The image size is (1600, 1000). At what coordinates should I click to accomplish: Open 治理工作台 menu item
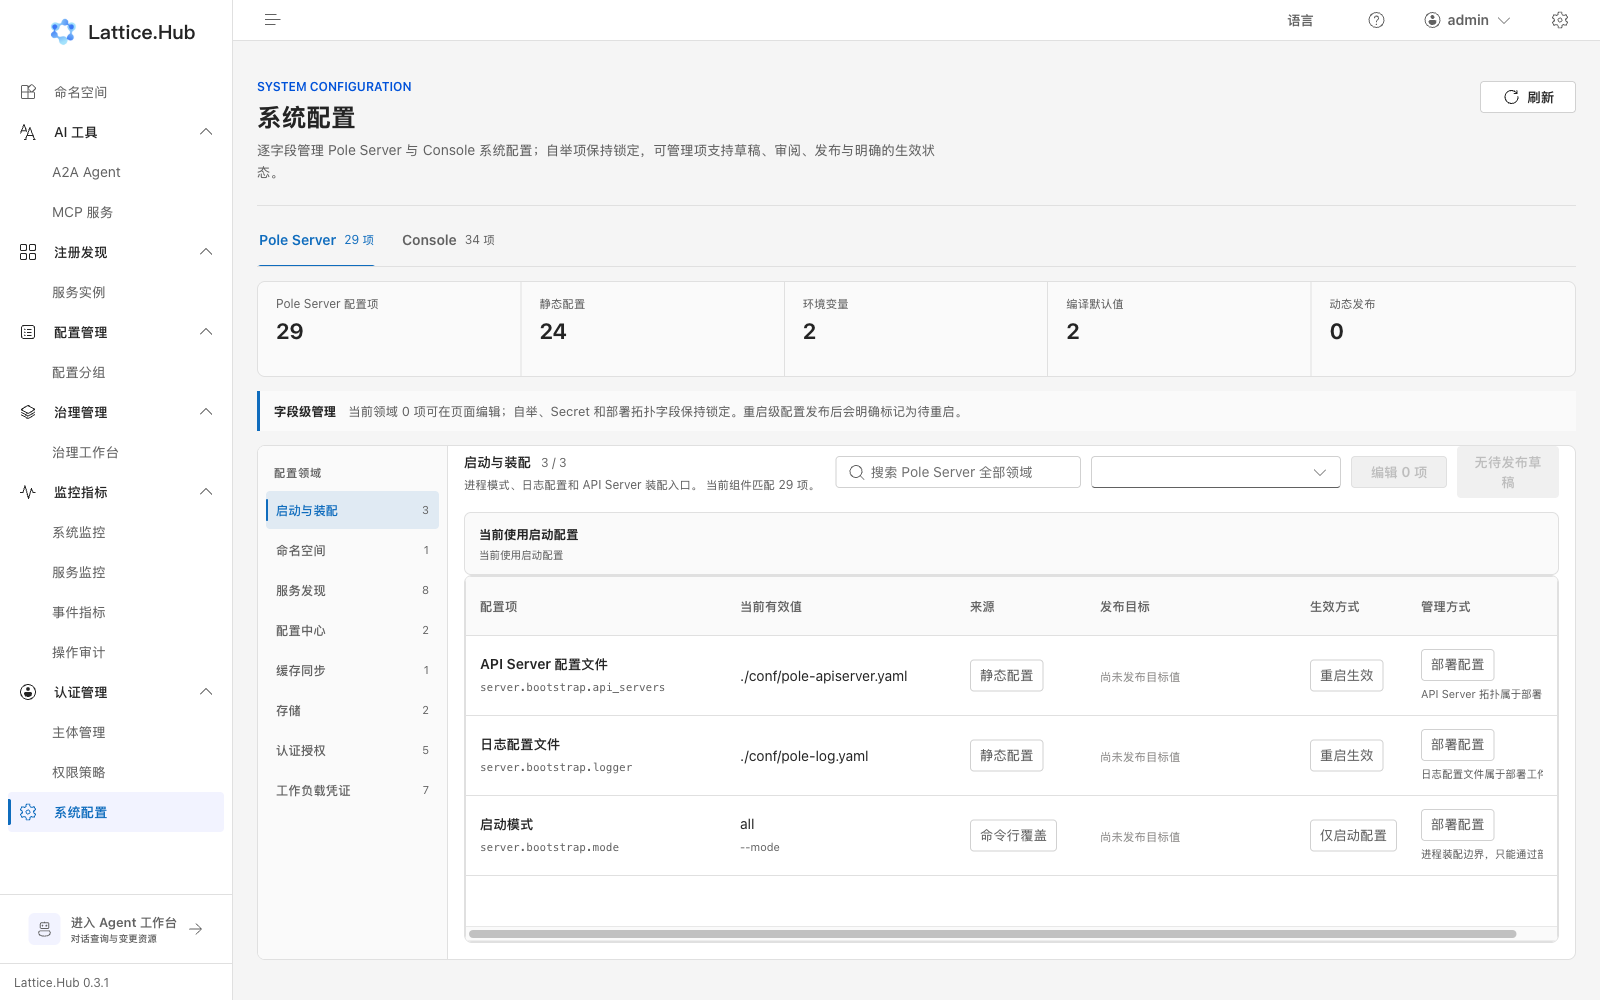[116, 452]
